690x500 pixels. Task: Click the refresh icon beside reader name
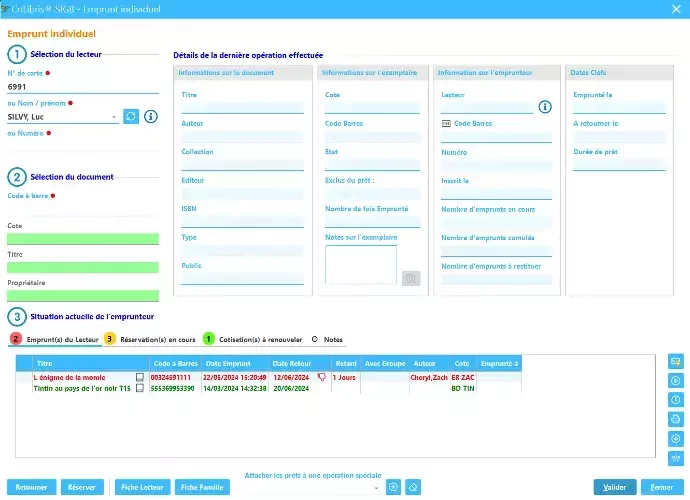(131, 117)
